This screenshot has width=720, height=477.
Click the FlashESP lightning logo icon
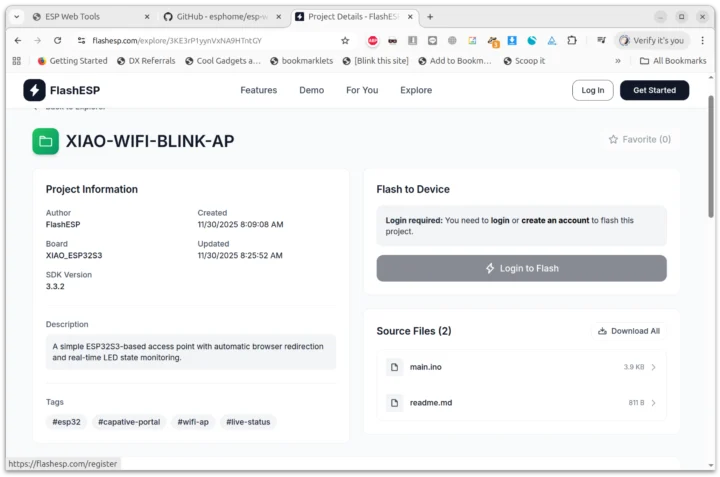34,90
